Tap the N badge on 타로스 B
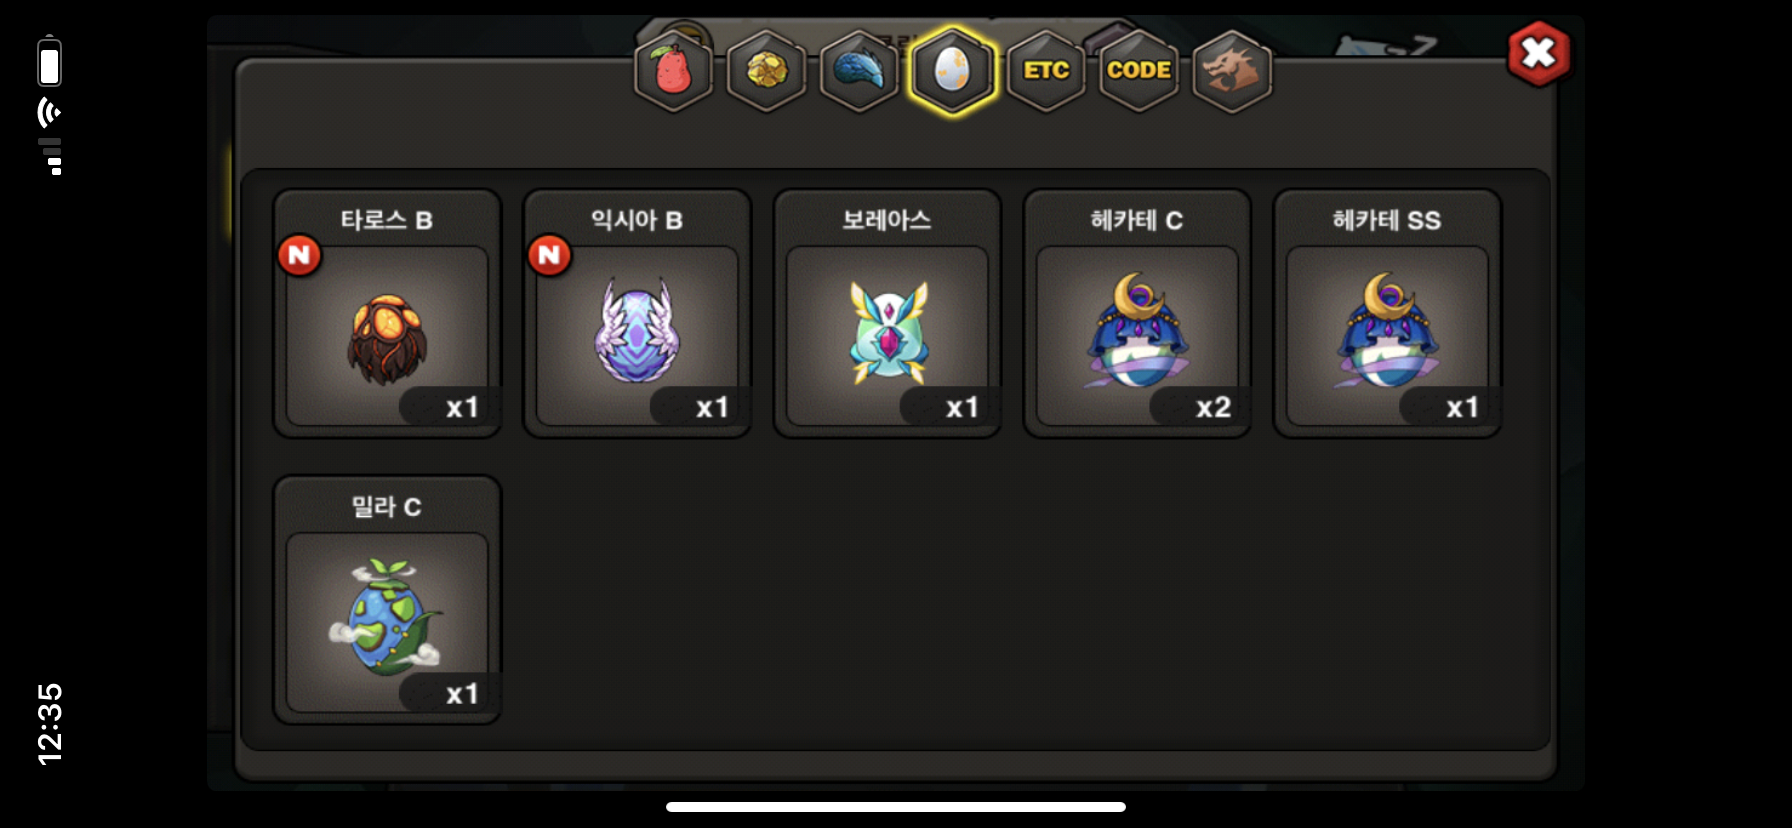1792x828 pixels. (x=299, y=255)
